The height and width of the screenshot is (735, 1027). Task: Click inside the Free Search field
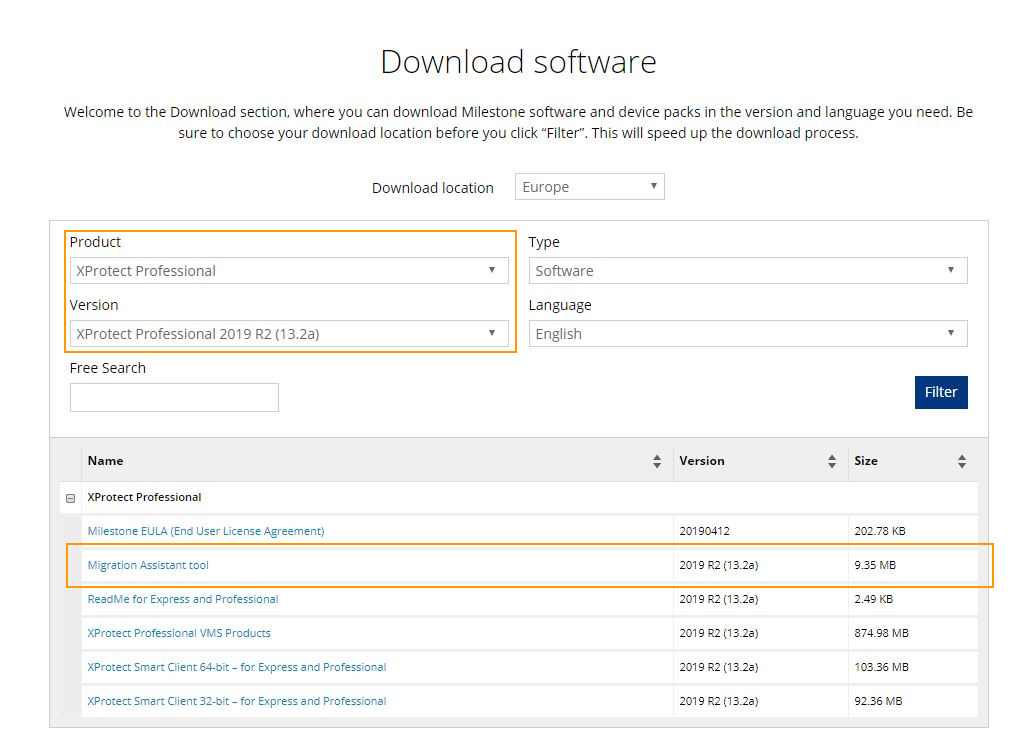pyautogui.click(x=173, y=397)
